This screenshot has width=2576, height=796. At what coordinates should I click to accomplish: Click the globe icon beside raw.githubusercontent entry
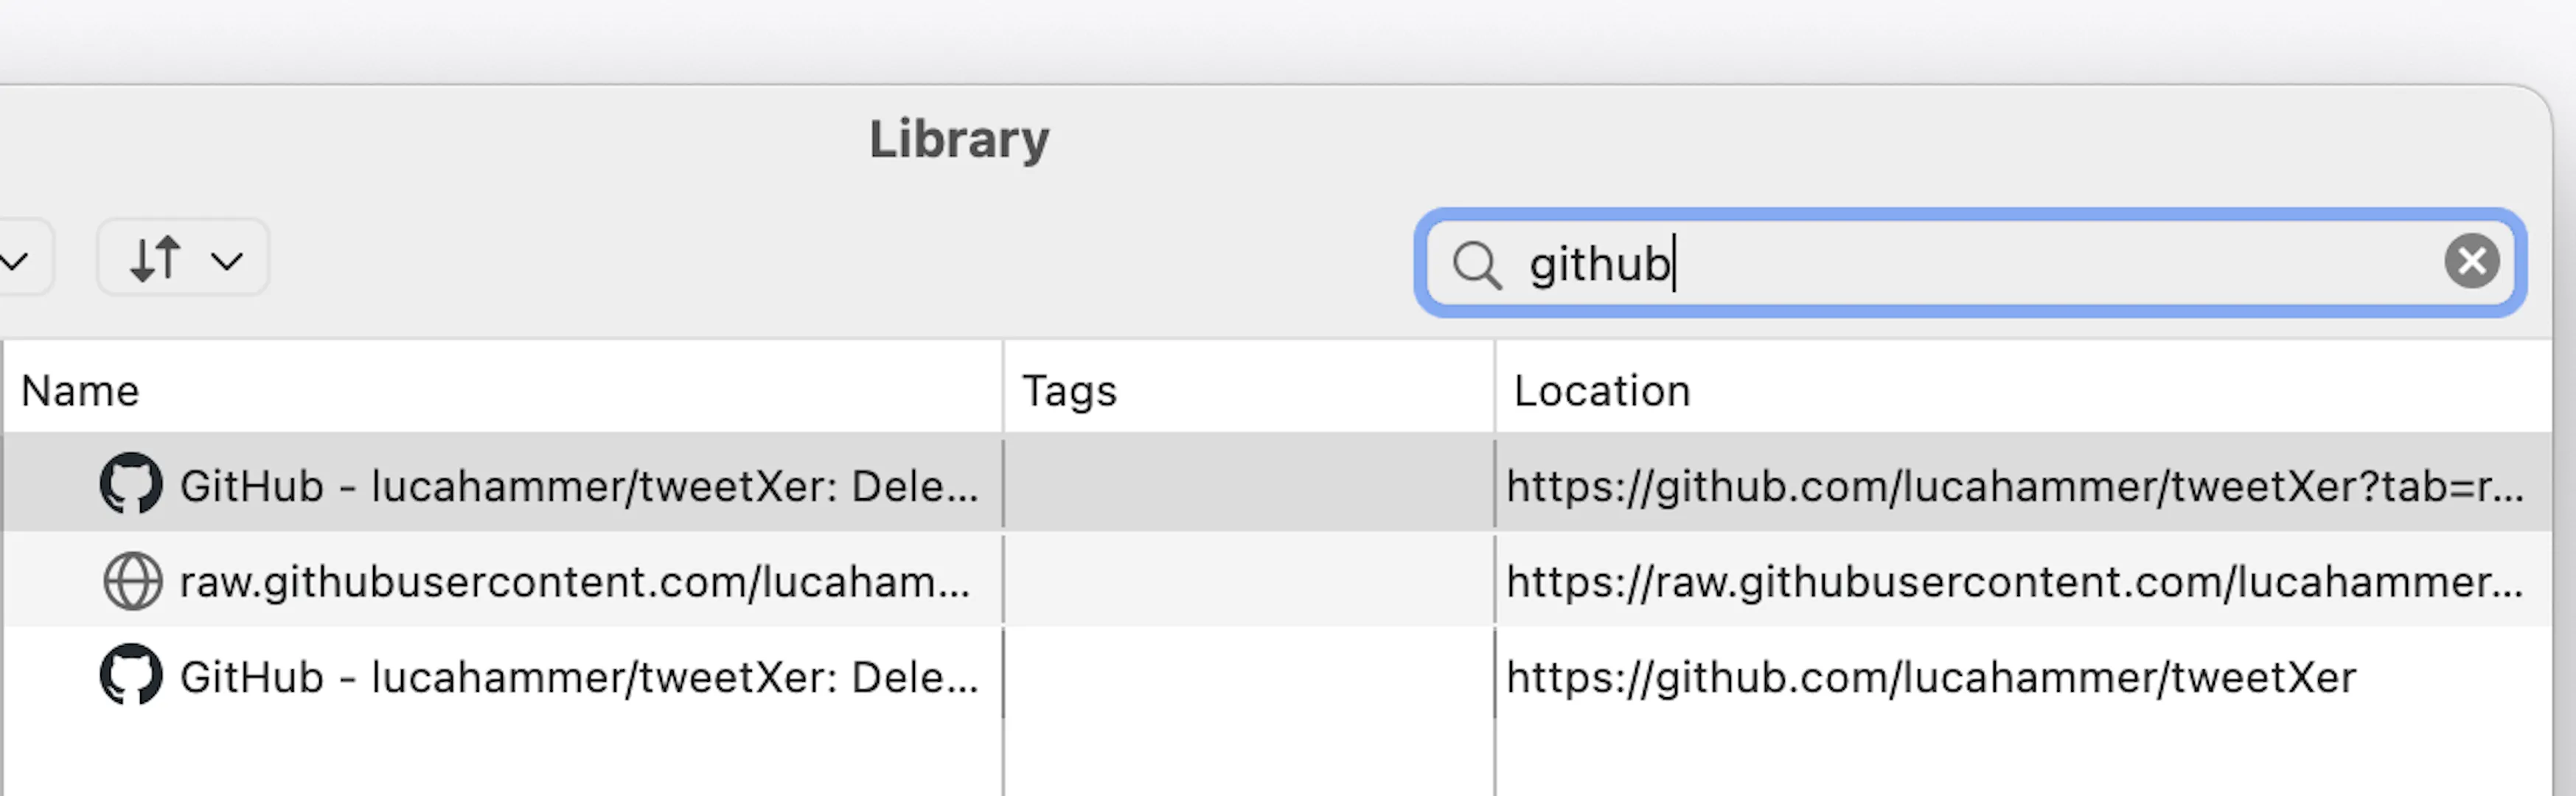point(133,581)
